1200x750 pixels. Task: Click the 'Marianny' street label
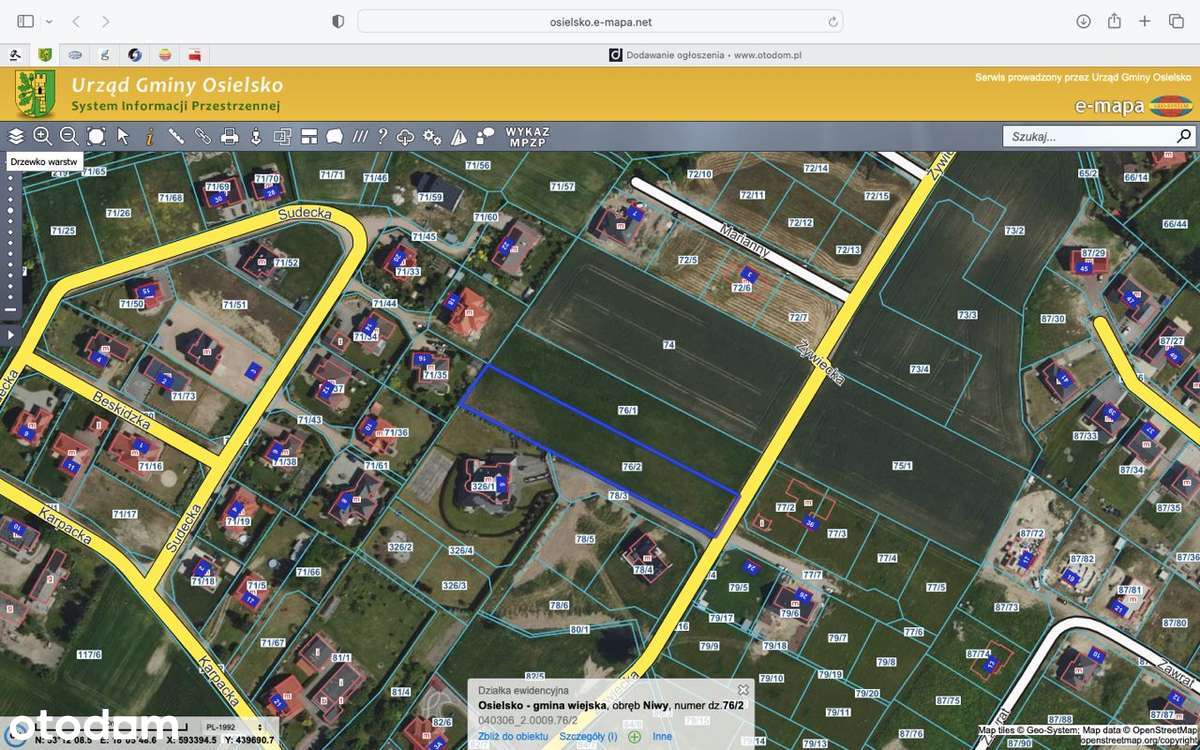click(x=746, y=241)
